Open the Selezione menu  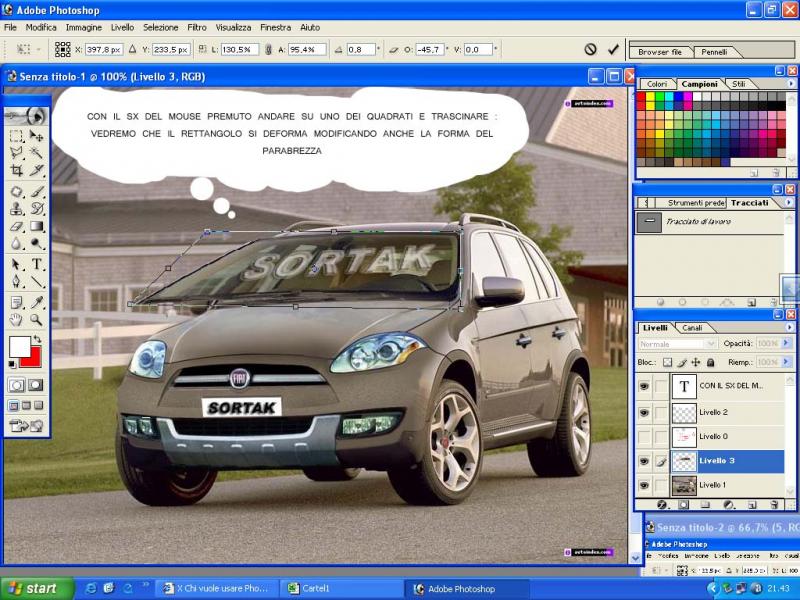(161, 28)
